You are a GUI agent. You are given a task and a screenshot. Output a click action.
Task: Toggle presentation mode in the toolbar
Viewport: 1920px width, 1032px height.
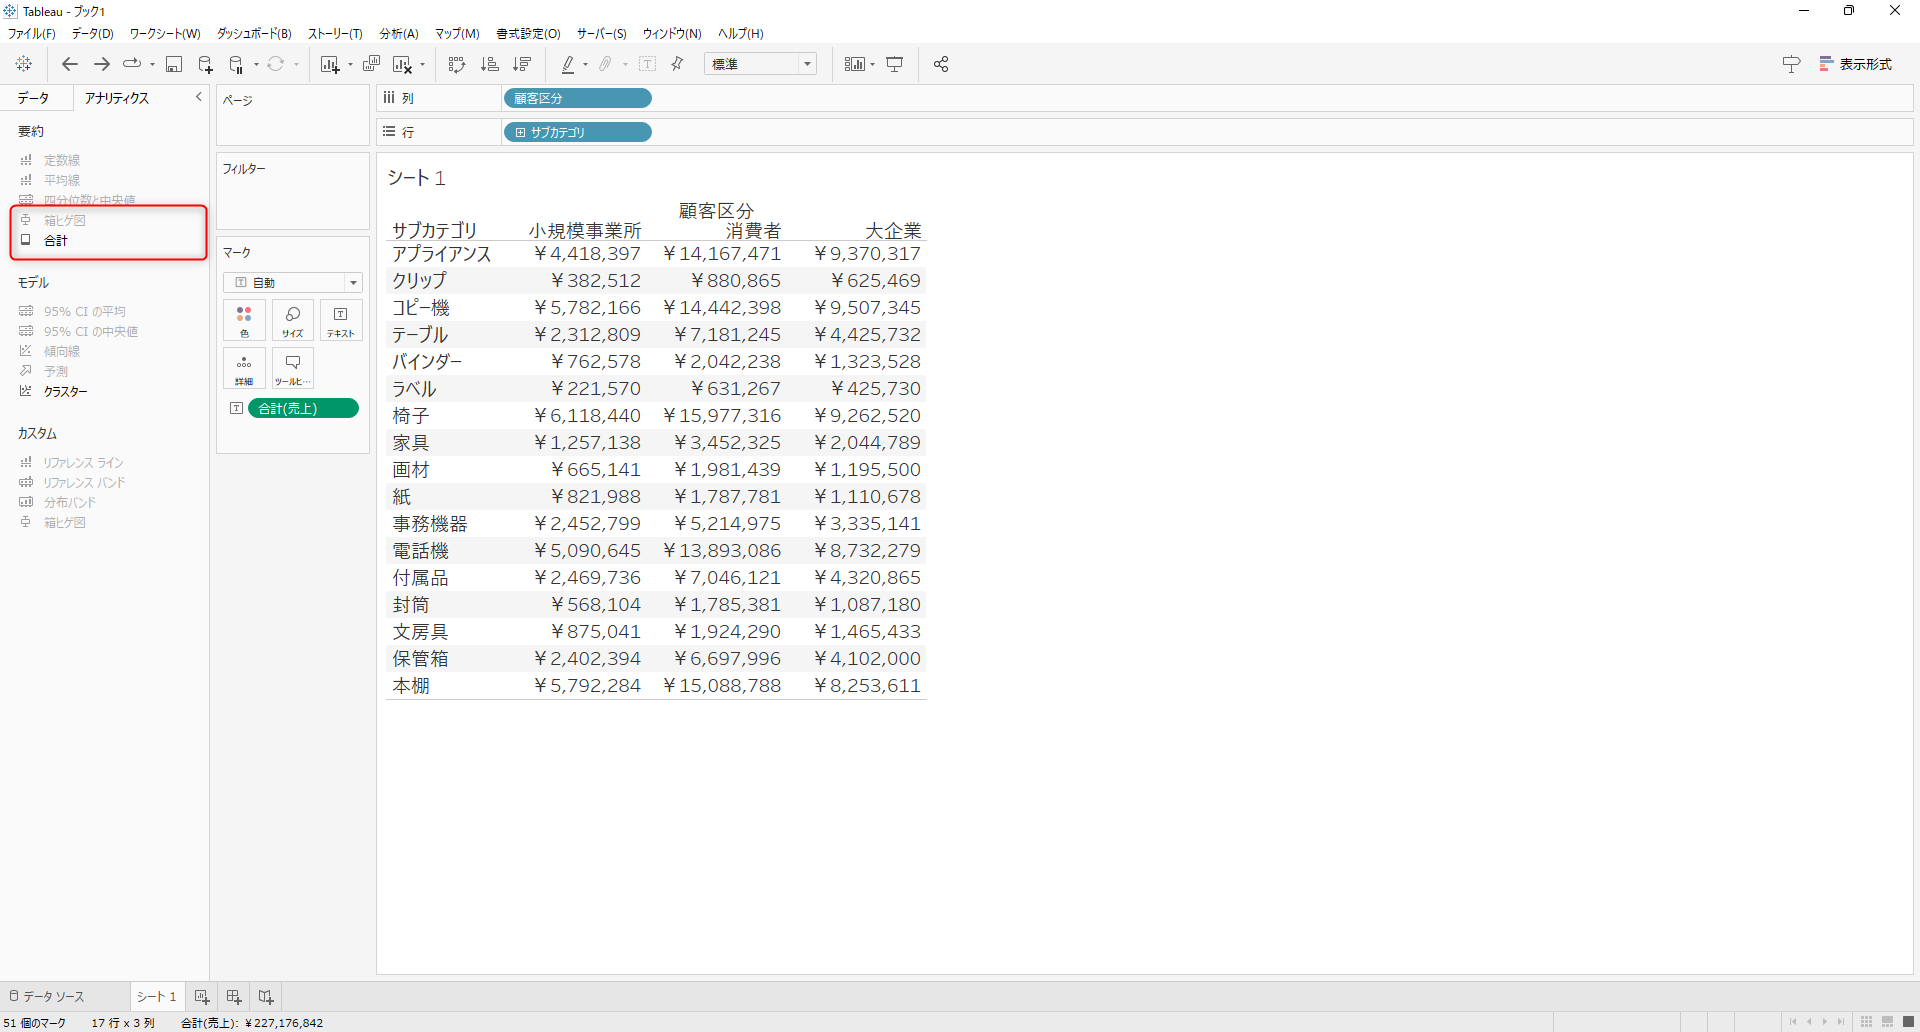point(895,65)
